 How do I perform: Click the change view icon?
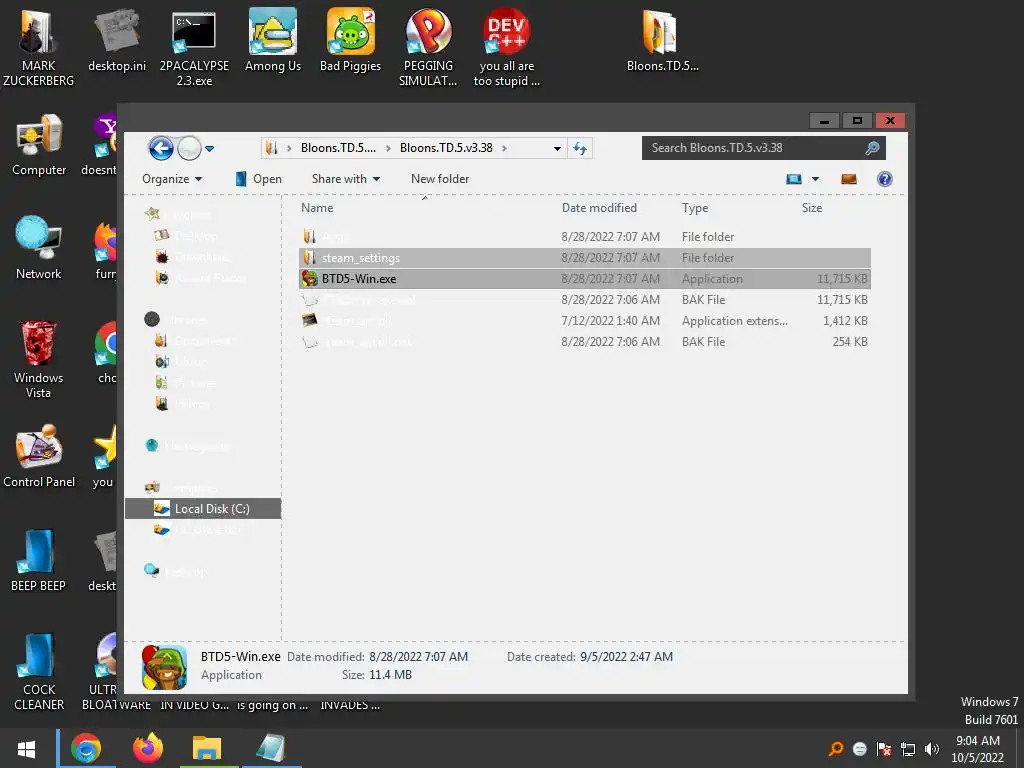click(x=793, y=179)
